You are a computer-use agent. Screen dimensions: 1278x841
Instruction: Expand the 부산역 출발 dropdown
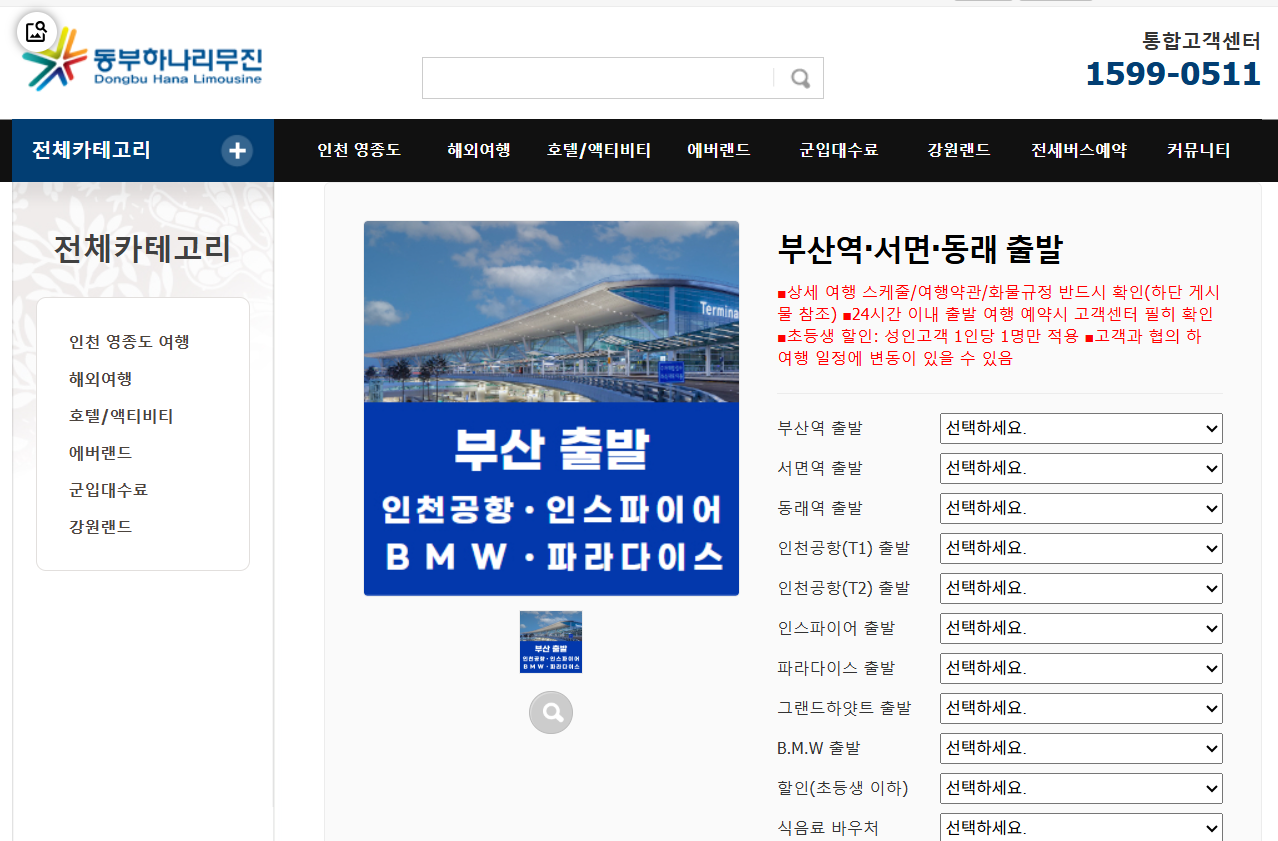click(1081, 428)
